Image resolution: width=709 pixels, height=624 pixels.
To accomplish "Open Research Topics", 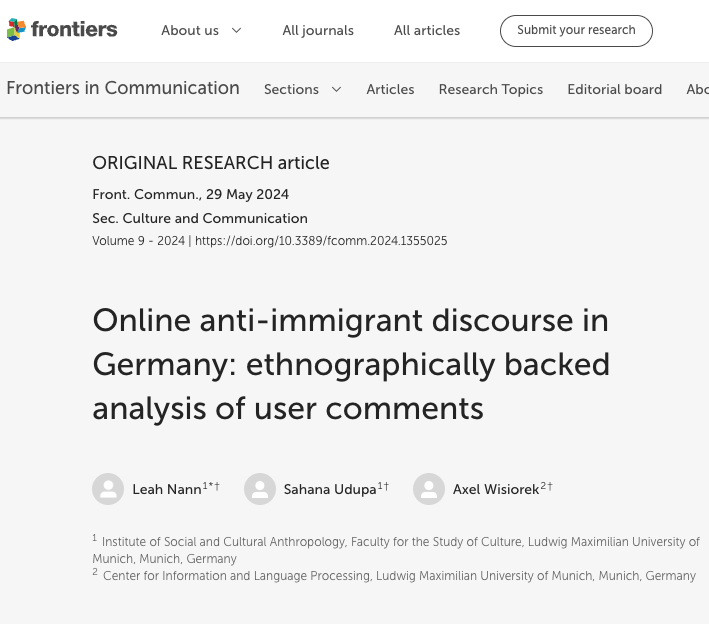I will [491, 90].
